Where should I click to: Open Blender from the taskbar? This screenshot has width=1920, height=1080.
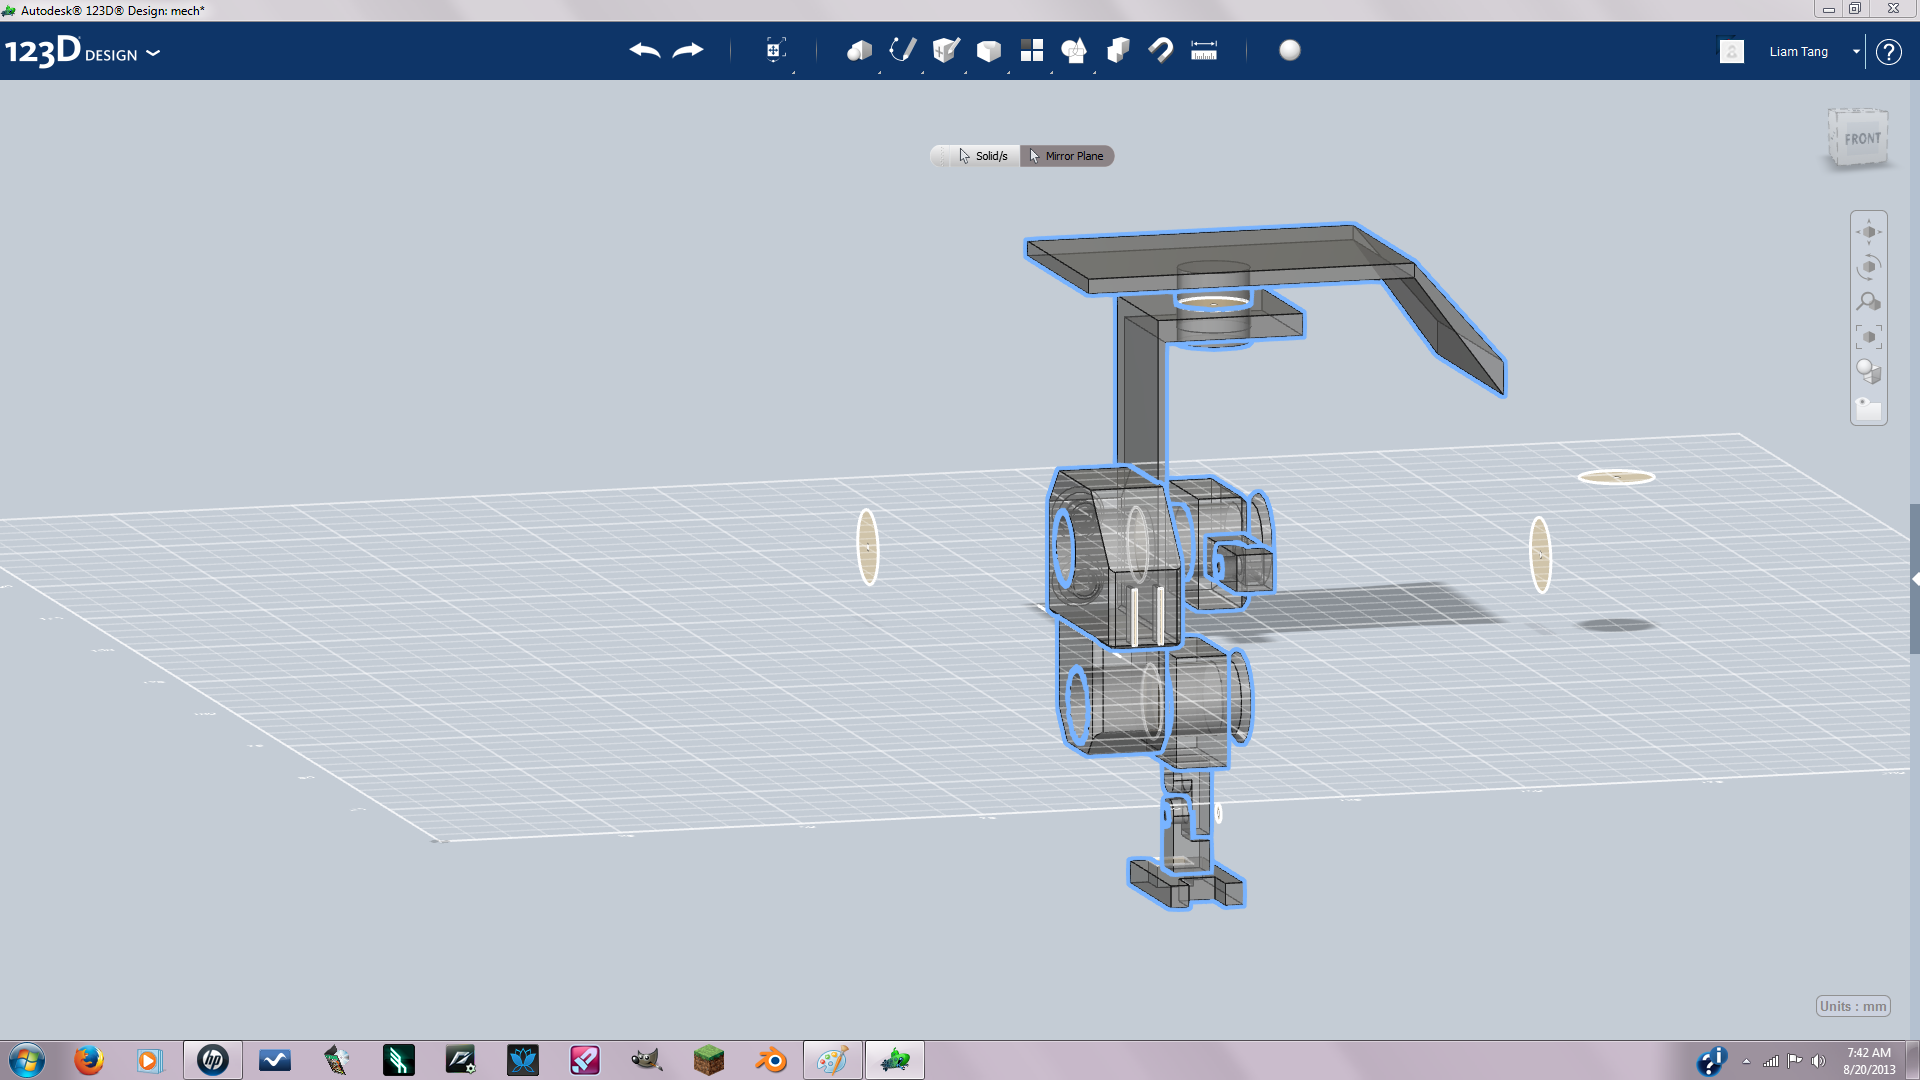771,1060
